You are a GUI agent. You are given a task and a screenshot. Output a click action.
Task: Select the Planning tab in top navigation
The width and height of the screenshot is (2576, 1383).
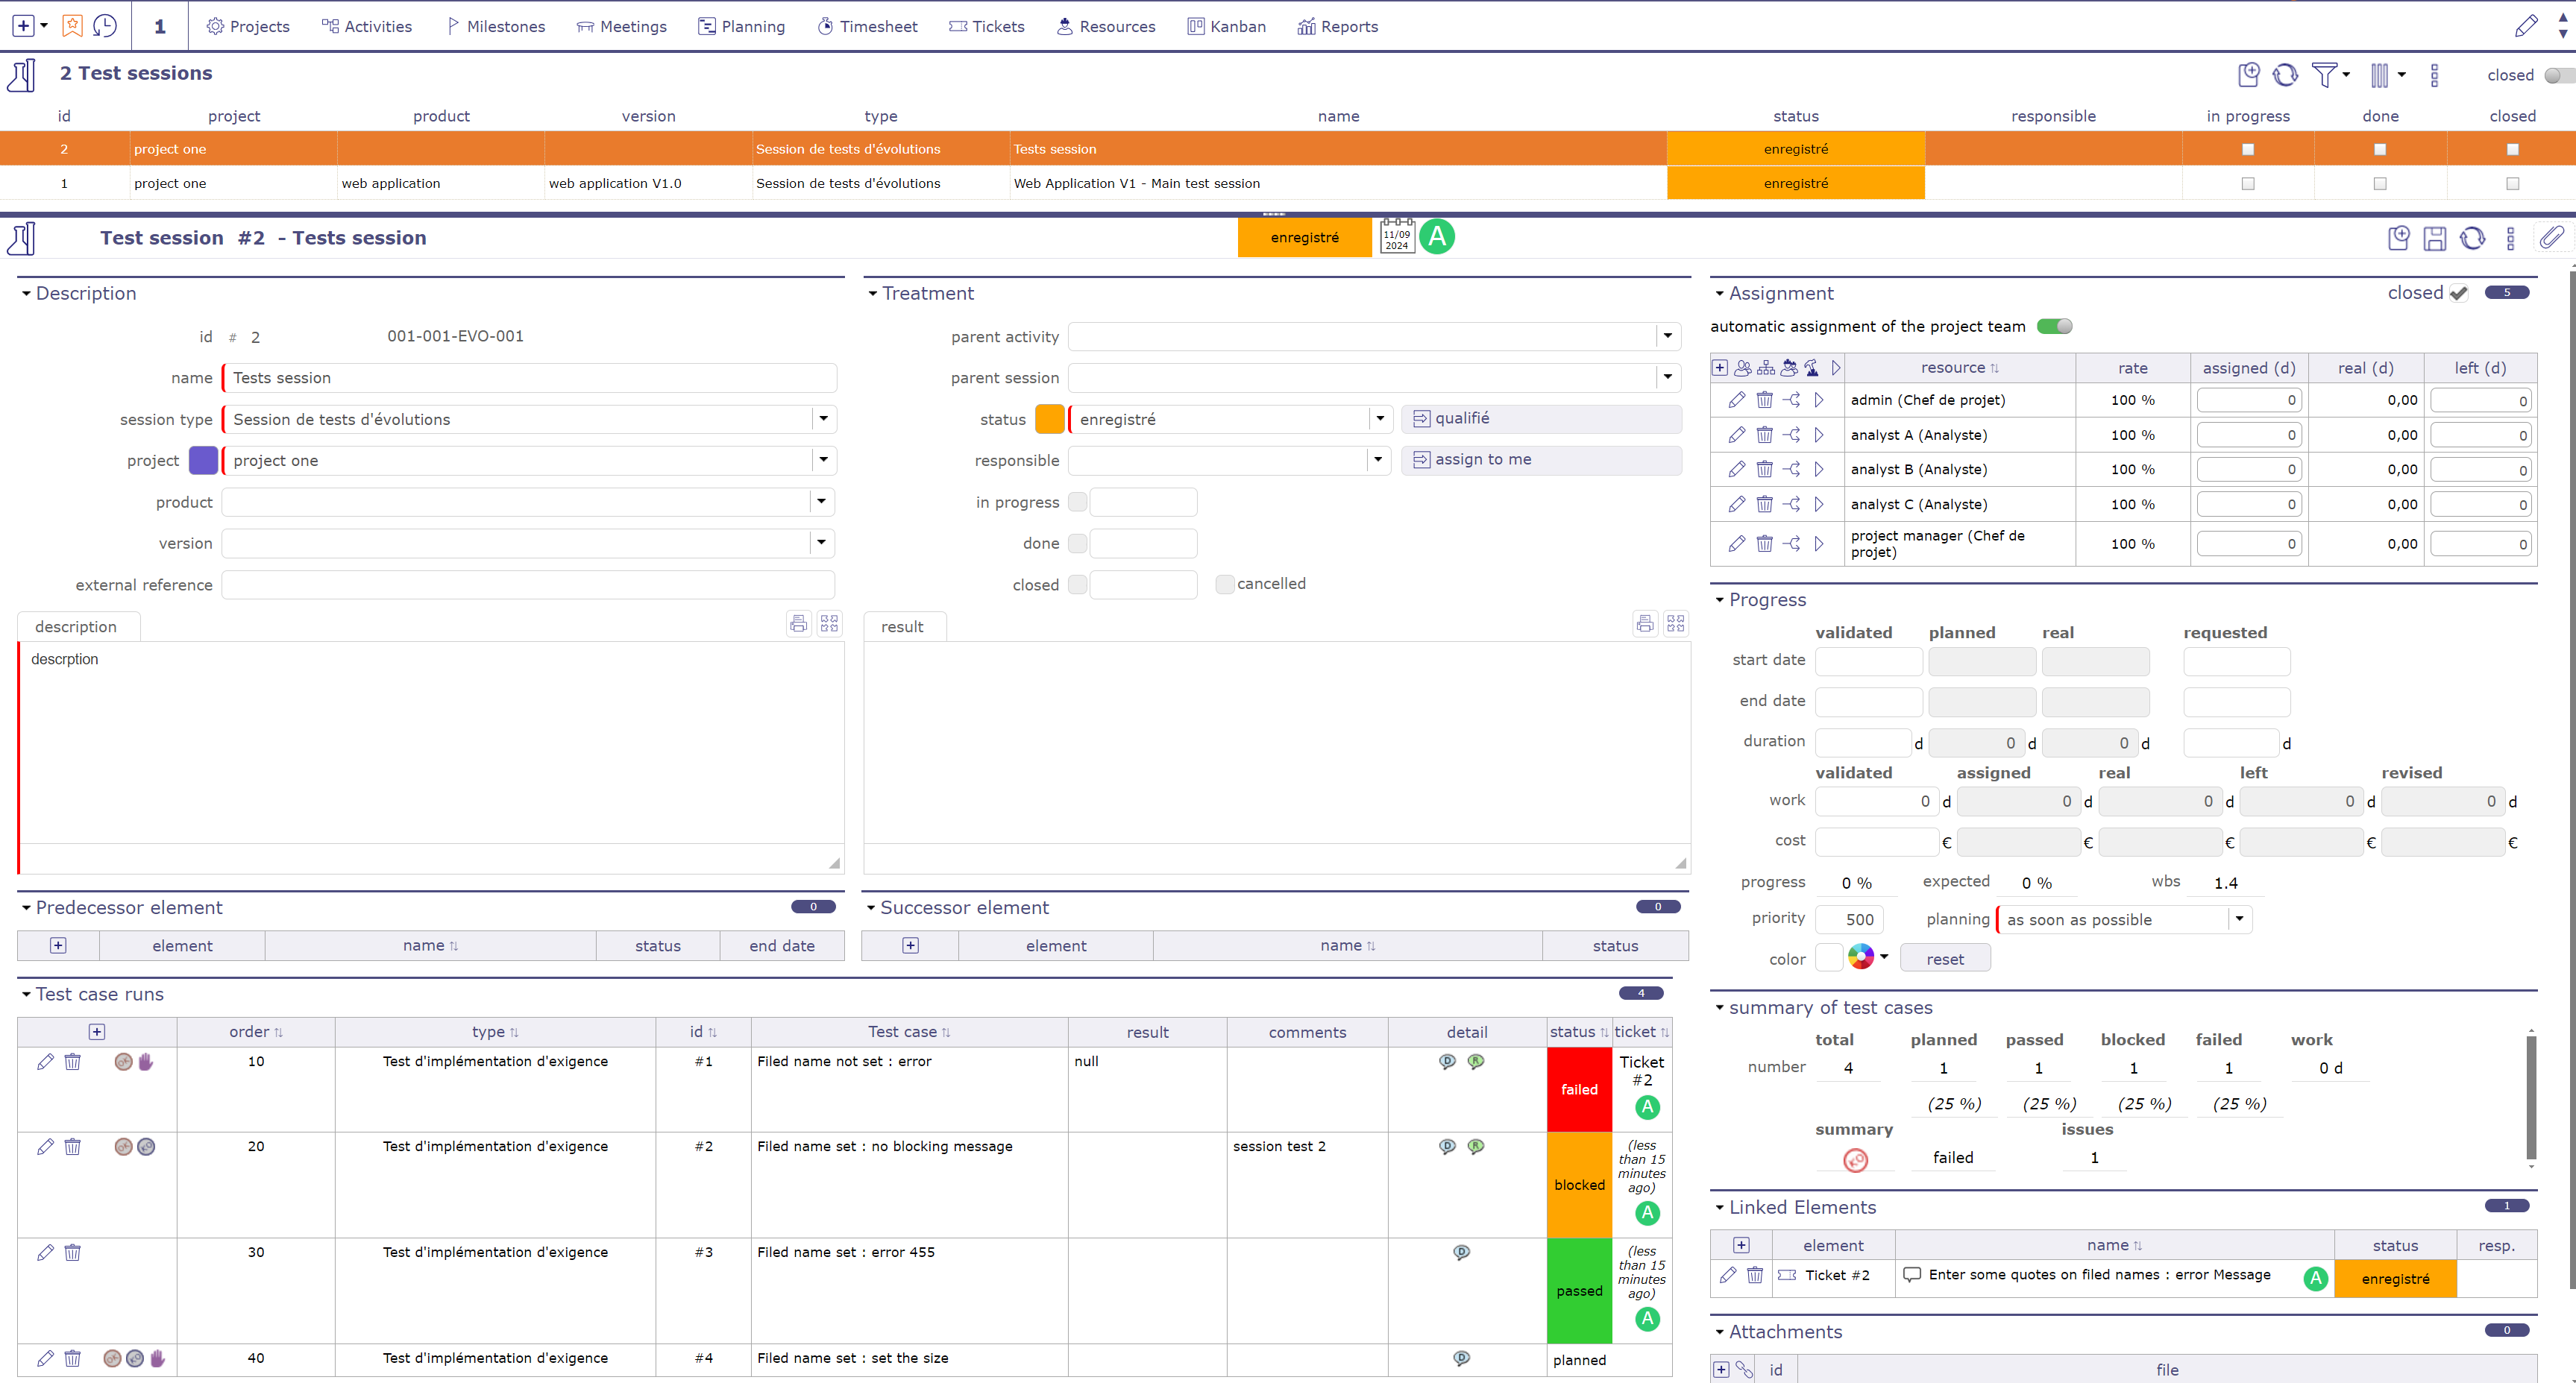(x=741, y=25)
